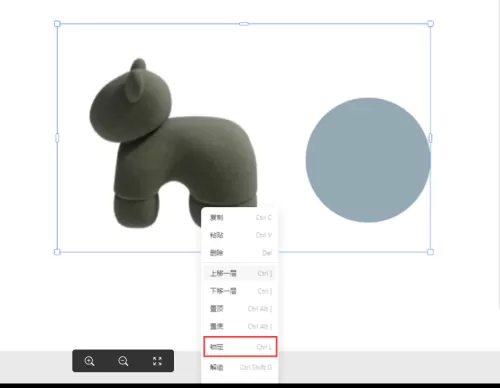Click the top-left corner selection handle
Image resolution: width=500 pixels, height=388 pixels.
coord(57,24)
